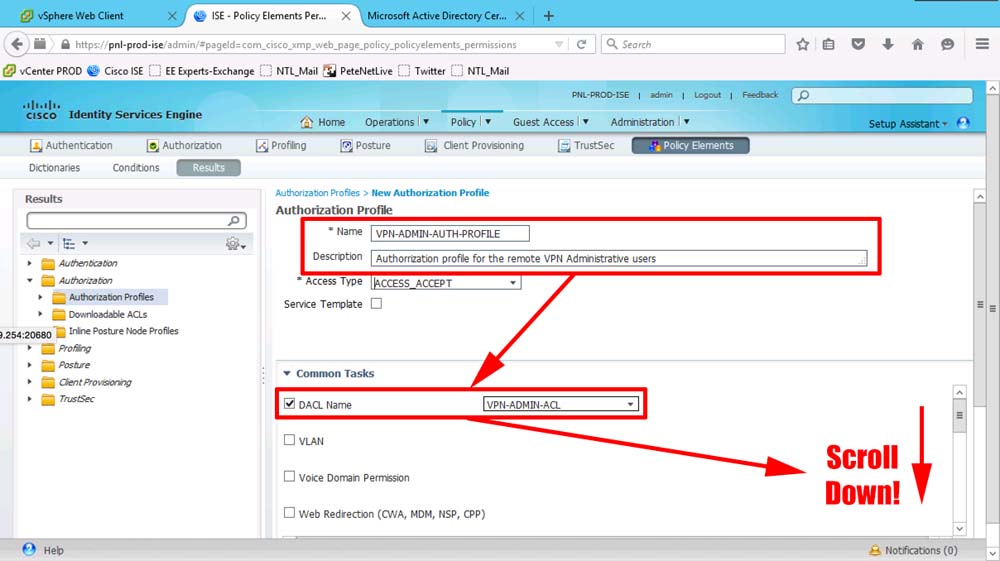
Task: Open the Authorization Profiles breadcrumb link
Action: click(x=318, y=193)
